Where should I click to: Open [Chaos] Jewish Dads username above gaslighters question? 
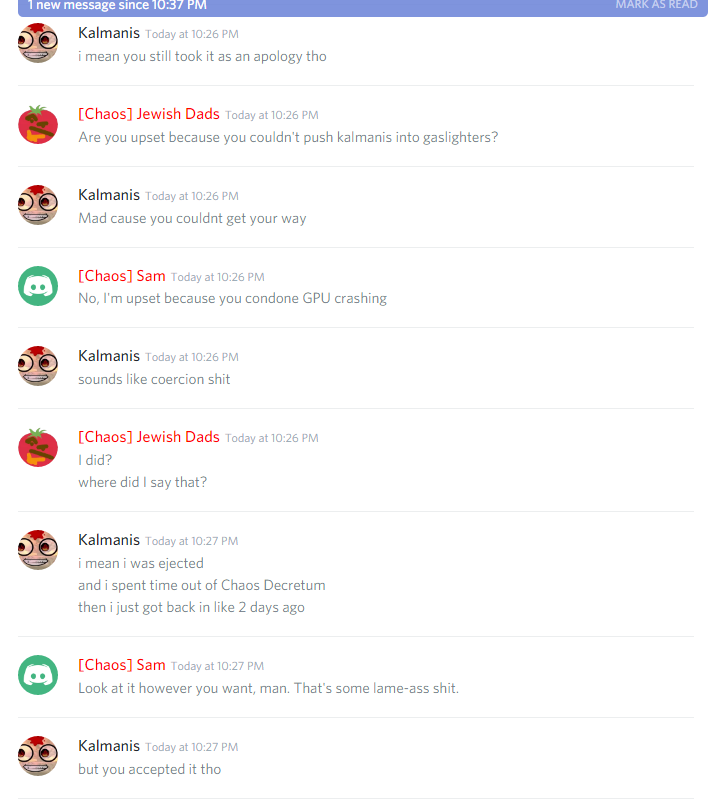pyautogui.click(x=149, y=114)
